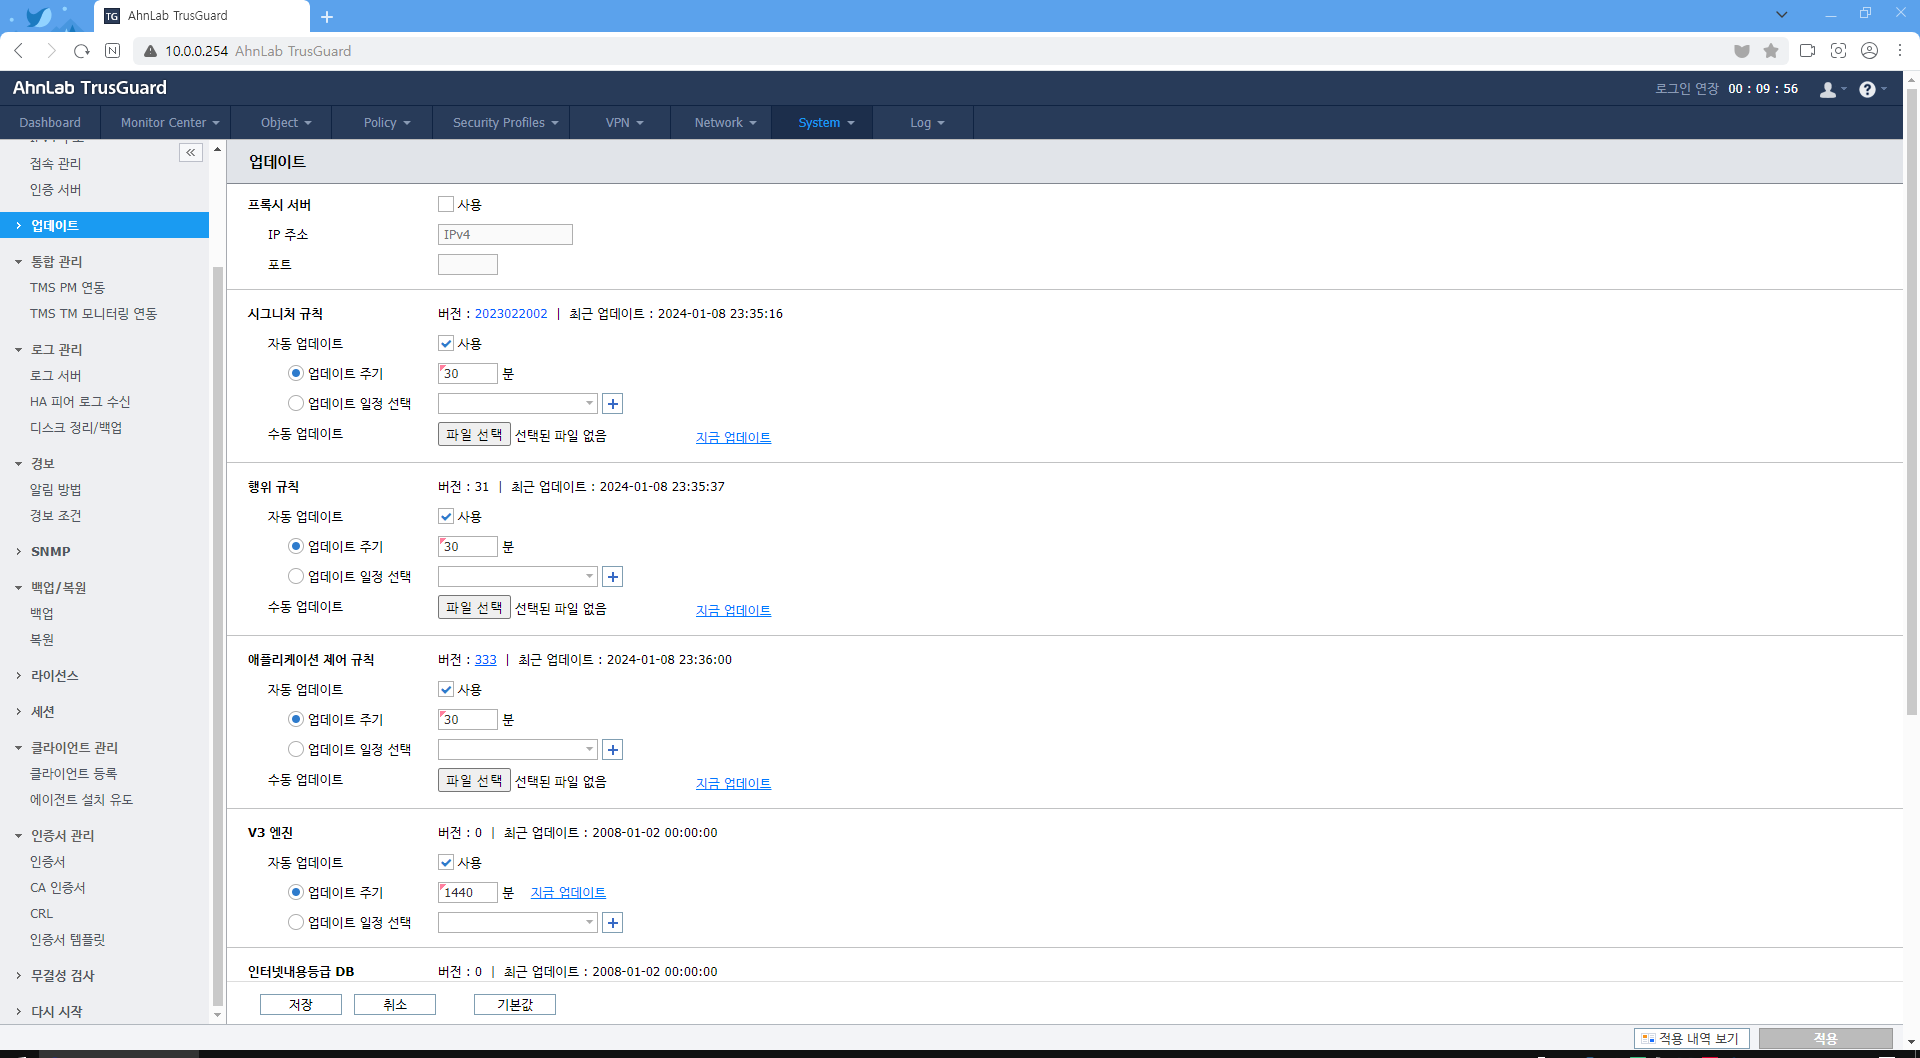
Task: Open new browser tab with plus icon
Action: click(x=327, y=16)
